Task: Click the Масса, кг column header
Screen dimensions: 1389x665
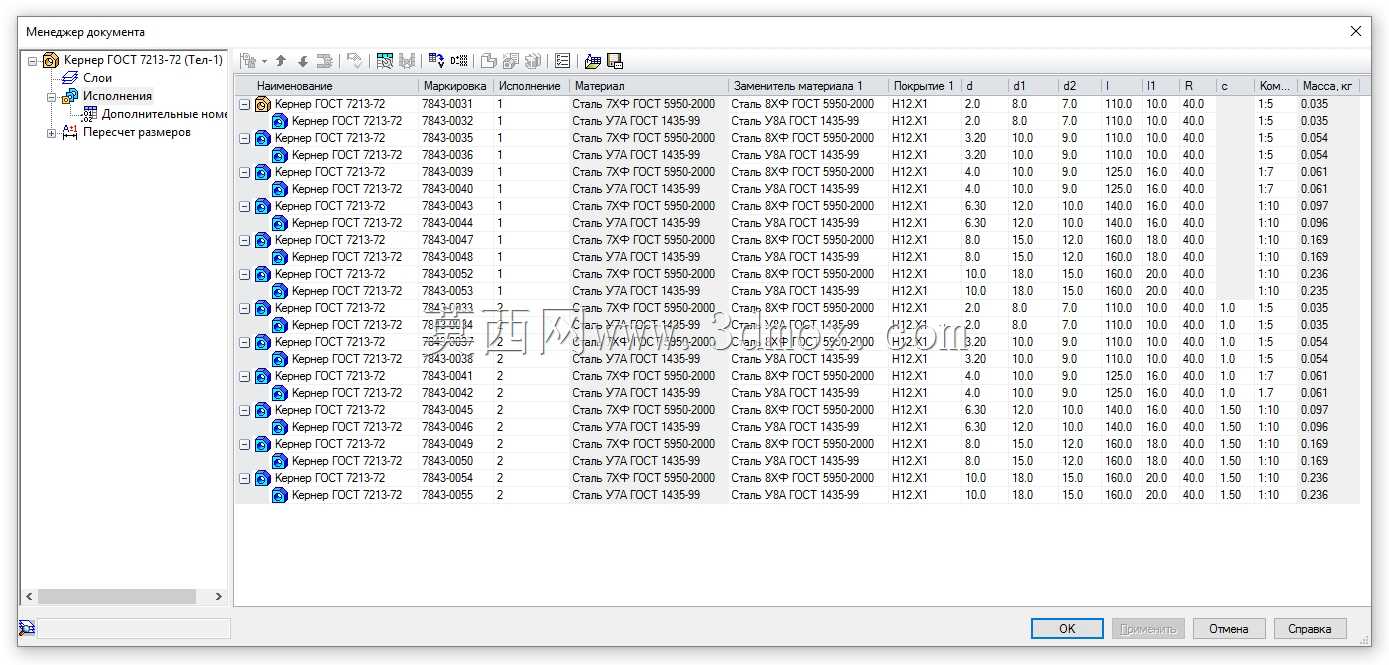Action: [x=1328, y=86]
